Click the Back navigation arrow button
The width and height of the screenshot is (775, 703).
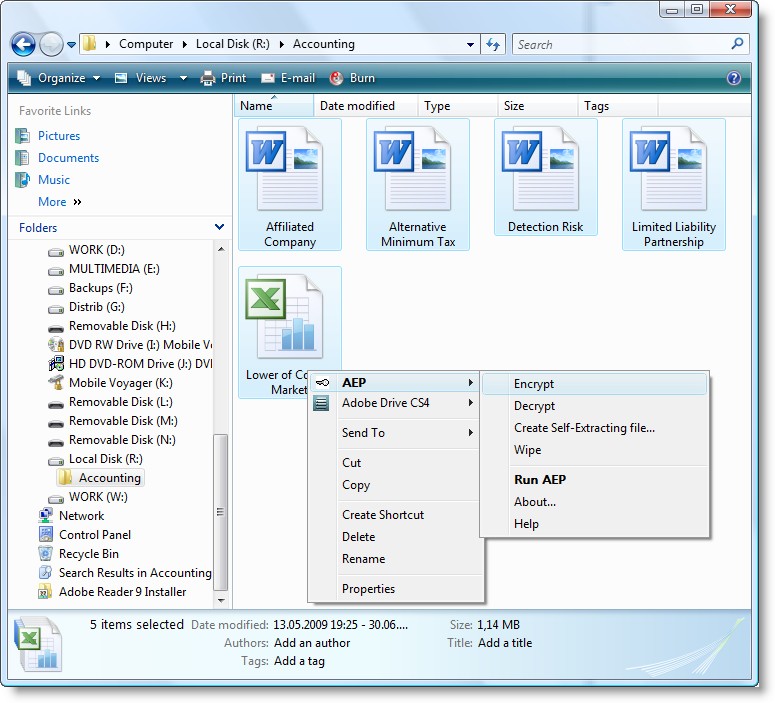pos(23,45)
